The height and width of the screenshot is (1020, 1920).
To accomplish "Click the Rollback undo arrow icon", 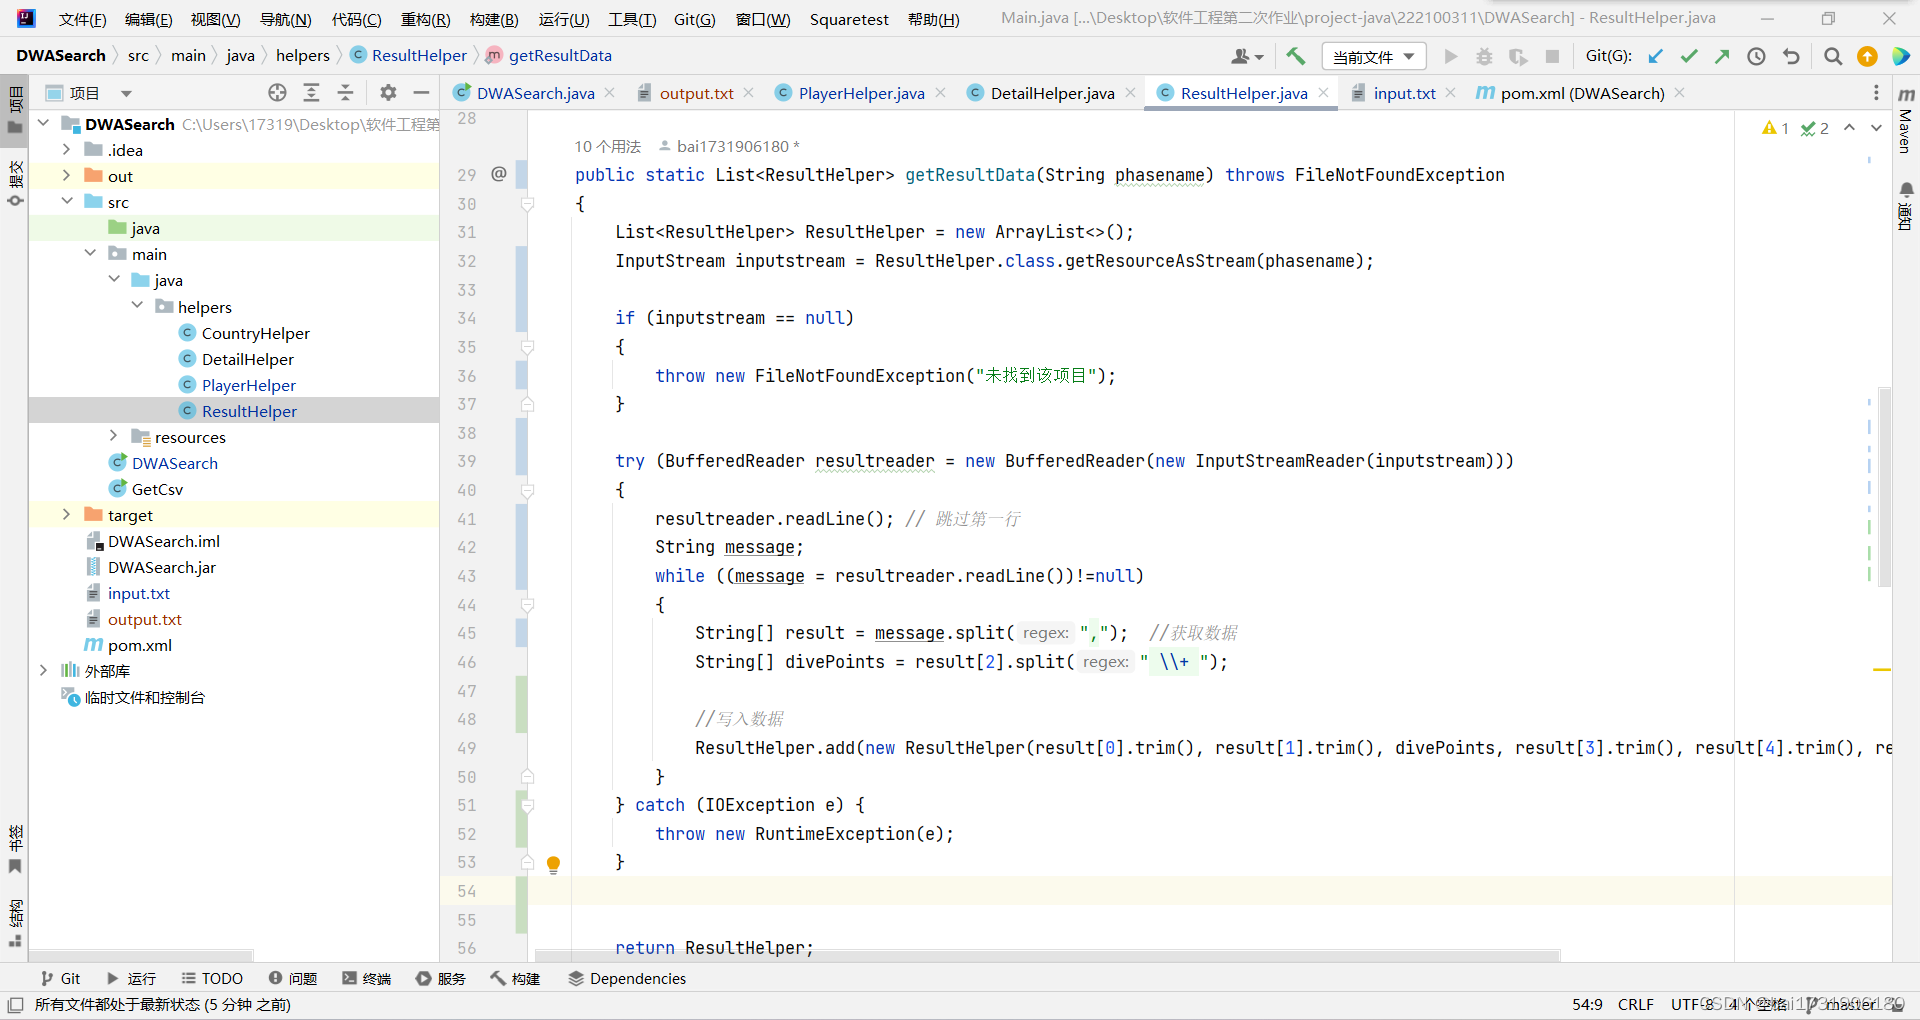I will (x=1791, y=57).
